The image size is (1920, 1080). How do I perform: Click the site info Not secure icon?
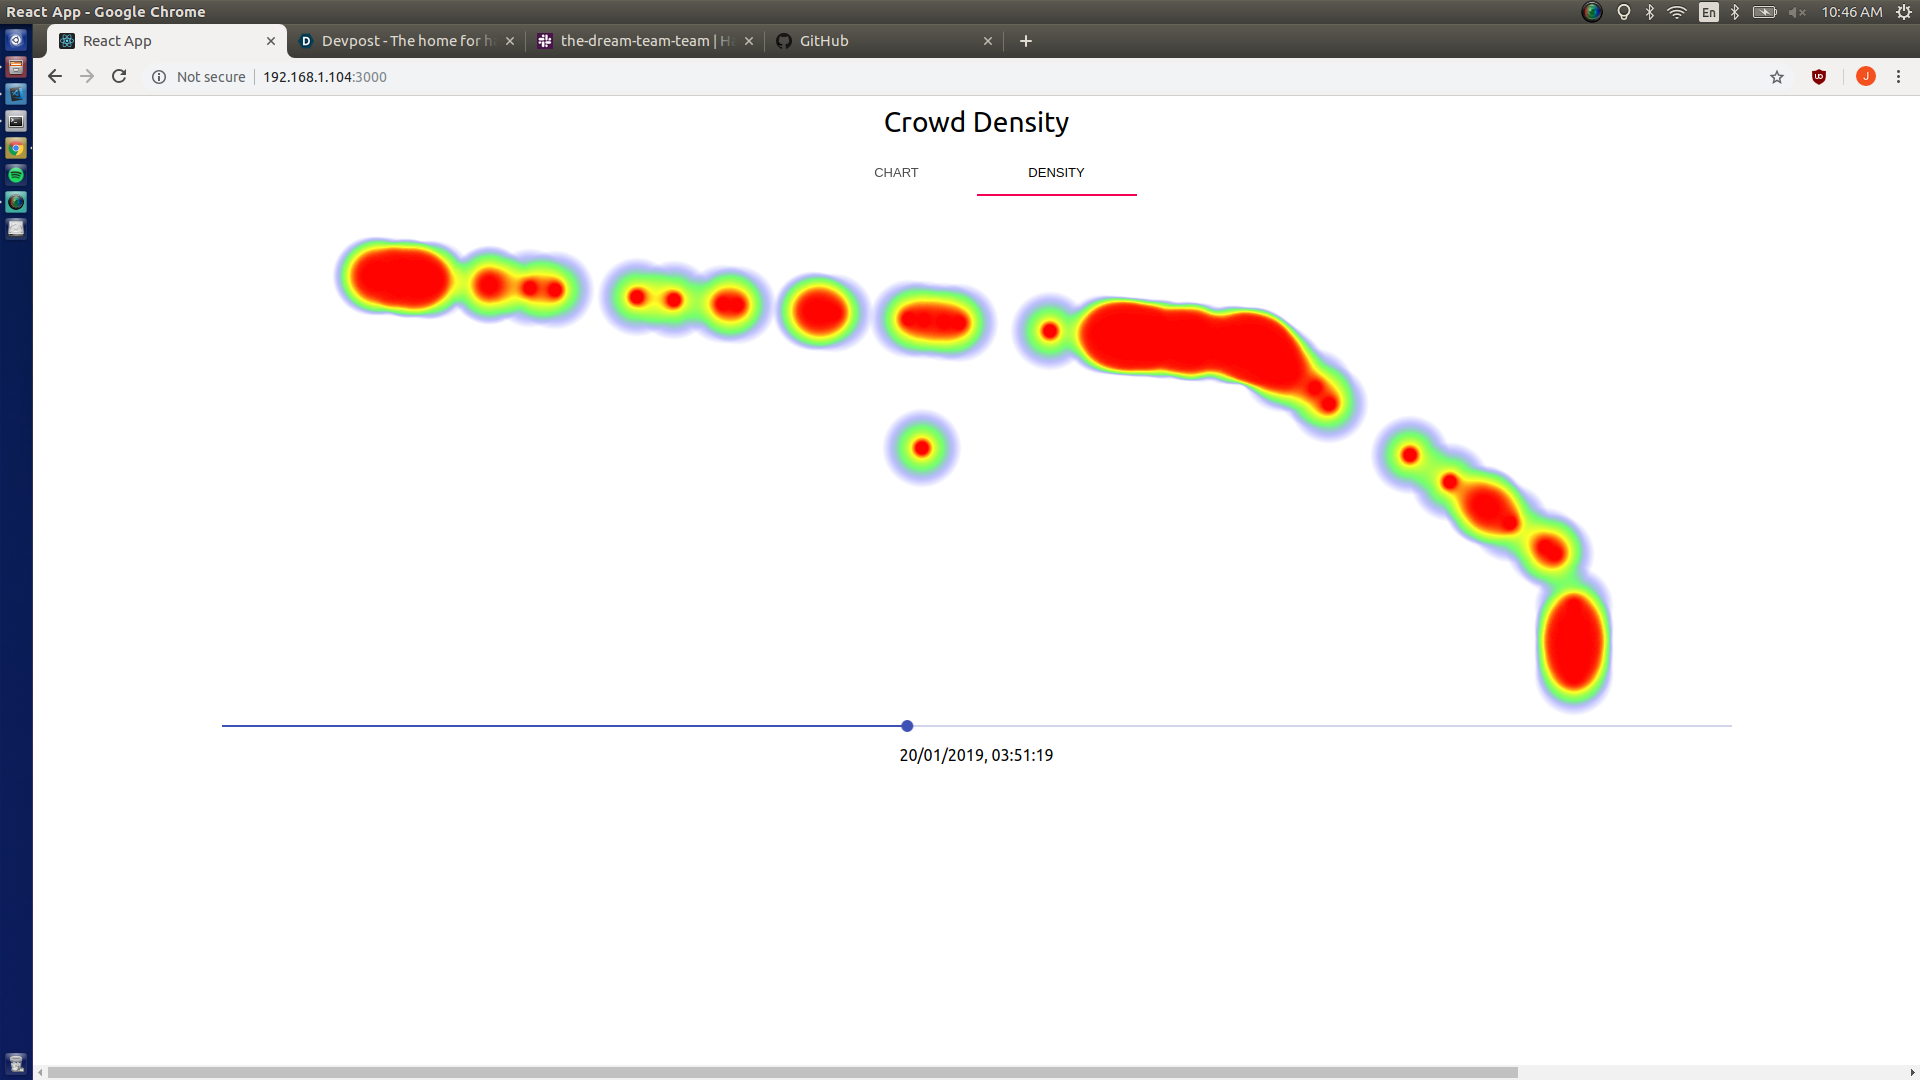click(159, 77)
